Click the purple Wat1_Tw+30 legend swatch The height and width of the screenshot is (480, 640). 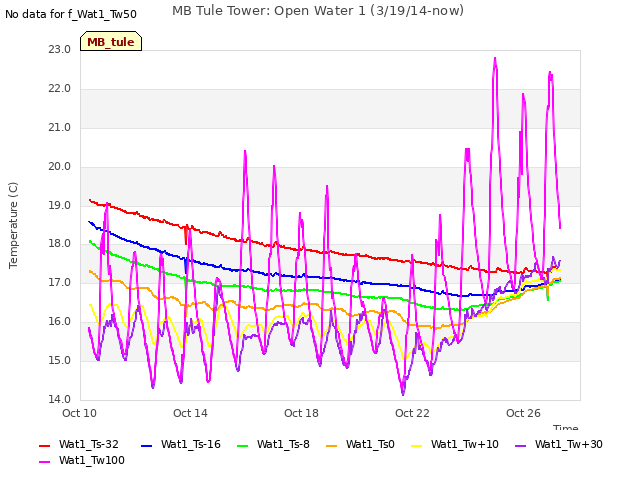[x=520, y=445]
